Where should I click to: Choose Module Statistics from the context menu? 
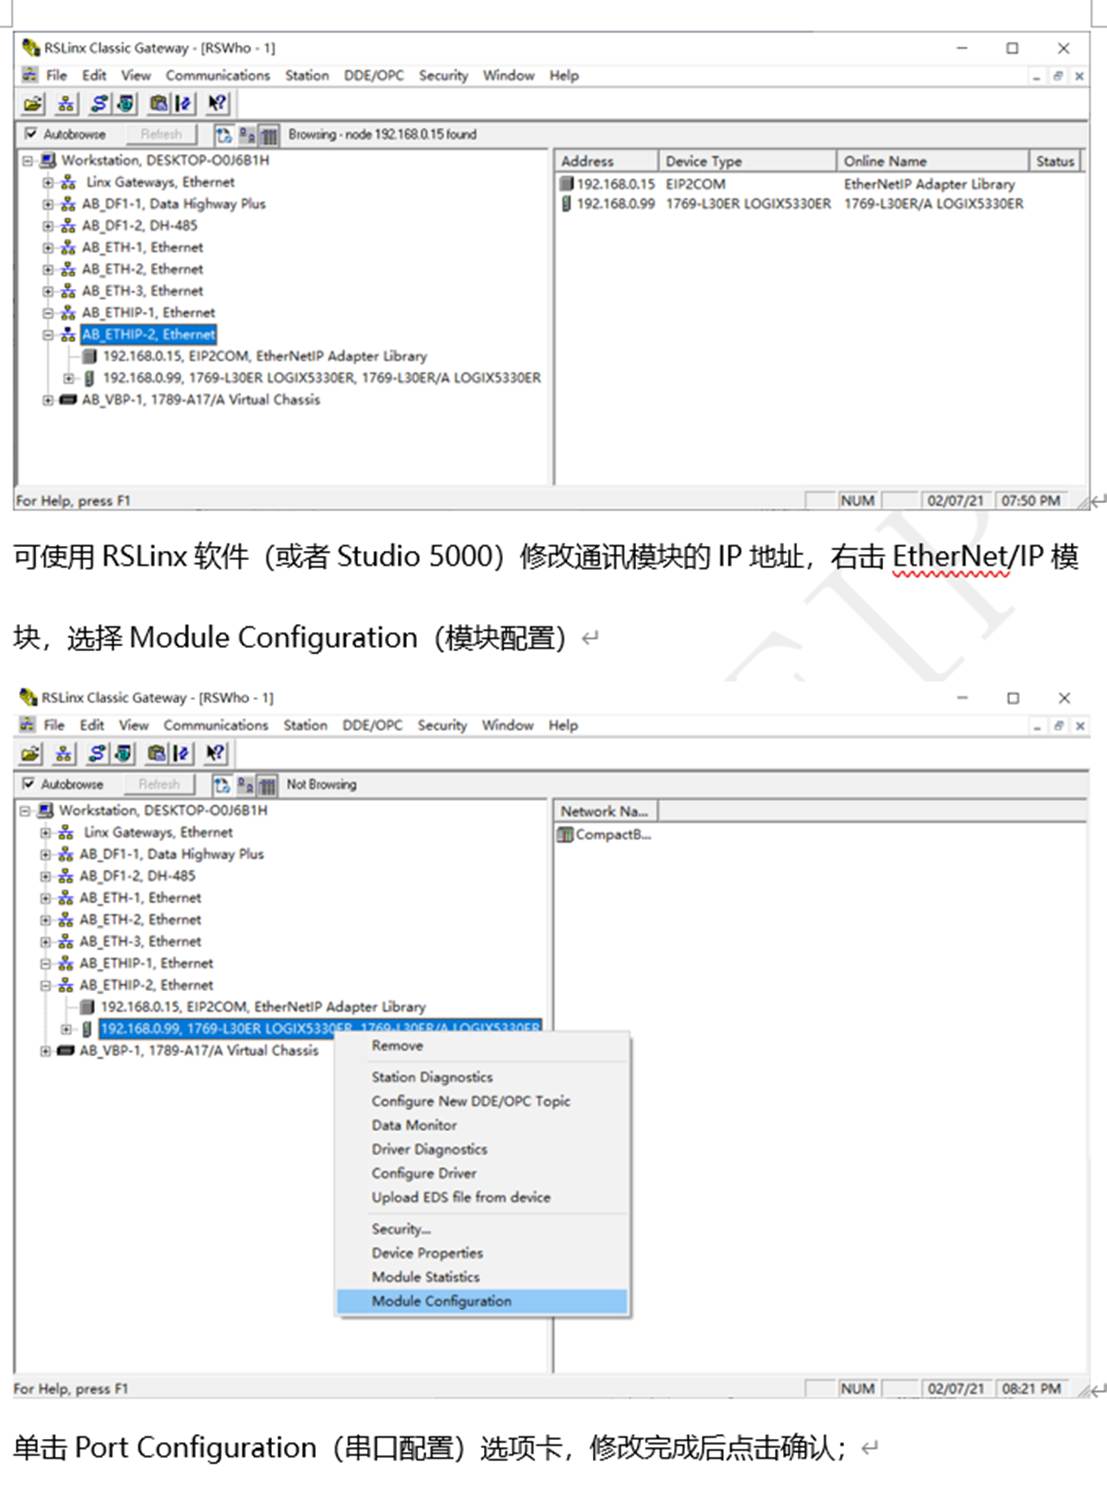482,1277
